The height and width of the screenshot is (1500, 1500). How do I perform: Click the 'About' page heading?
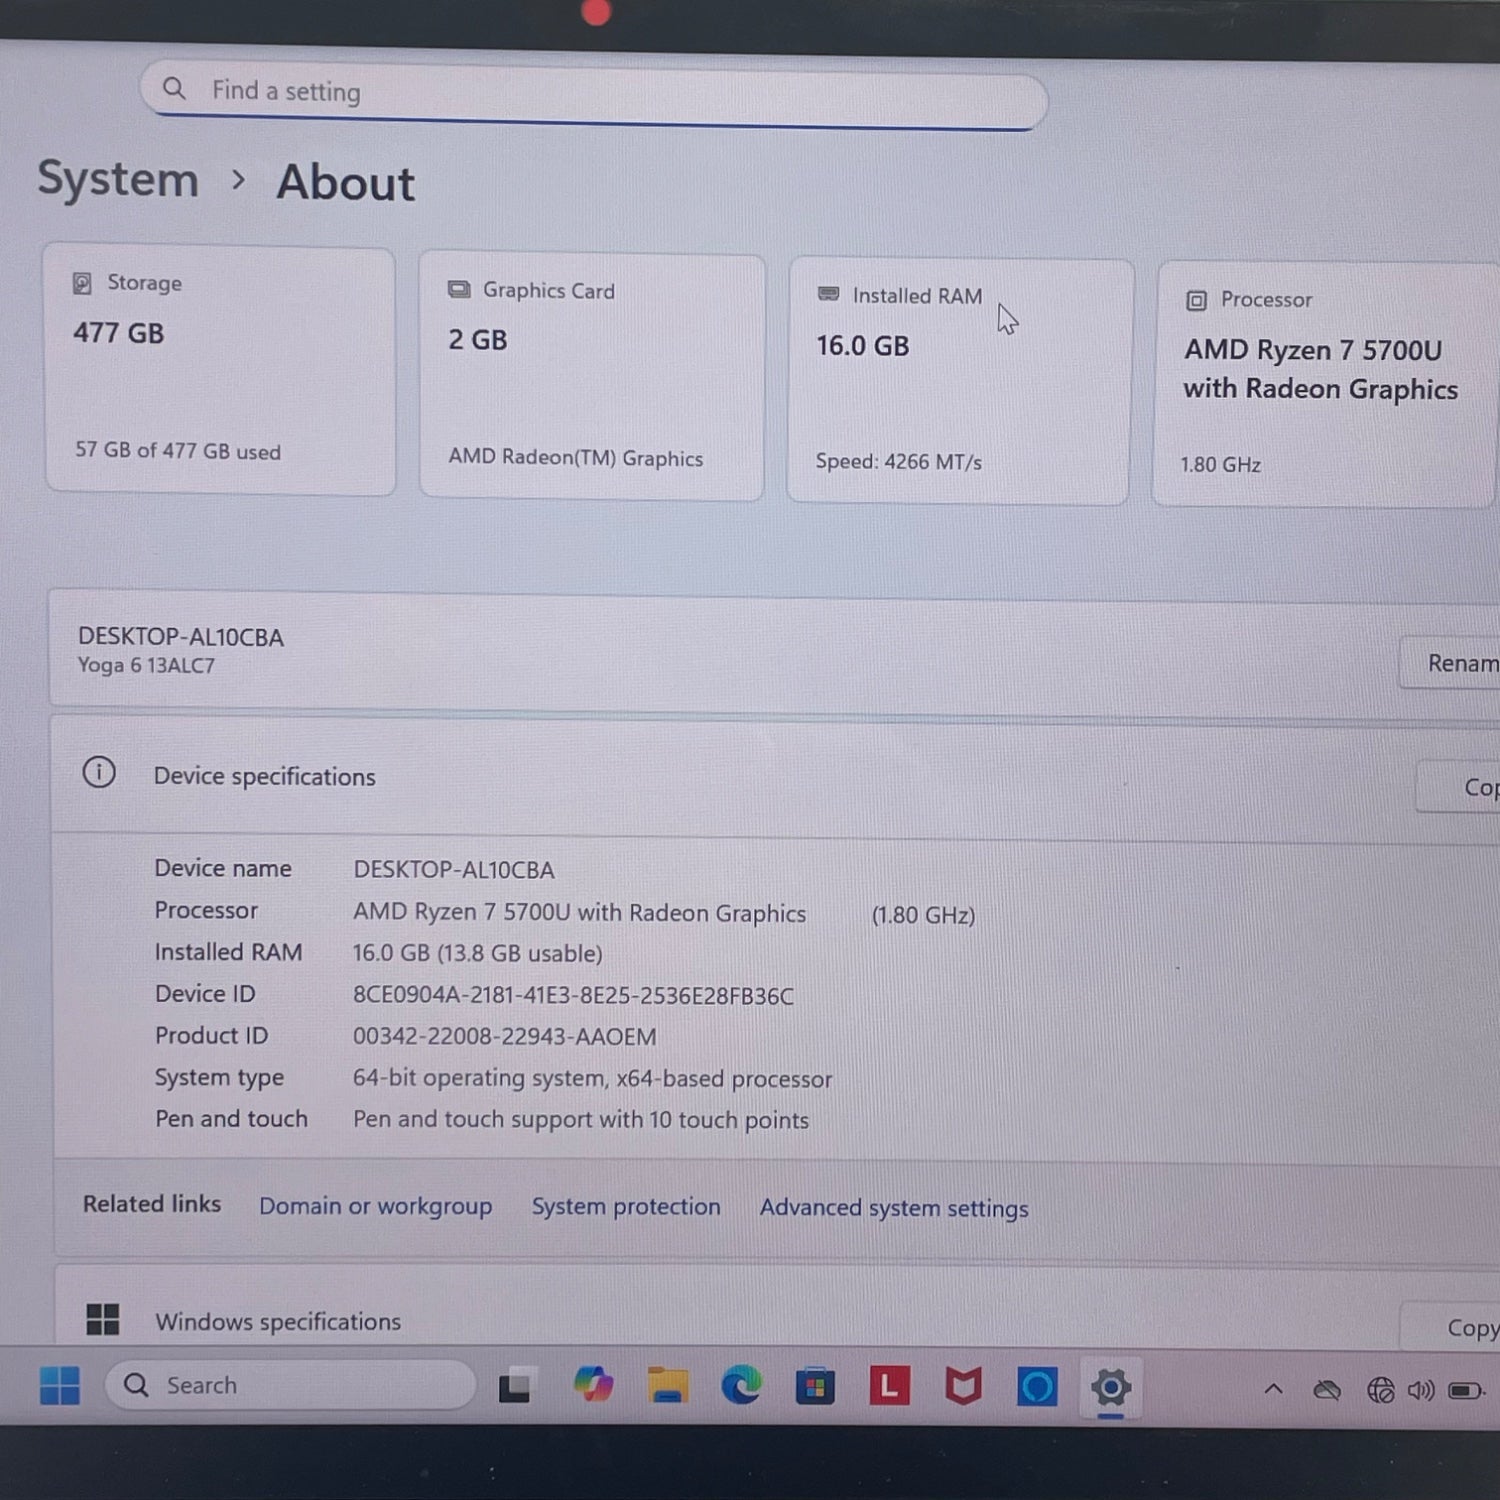coord(346,183)
